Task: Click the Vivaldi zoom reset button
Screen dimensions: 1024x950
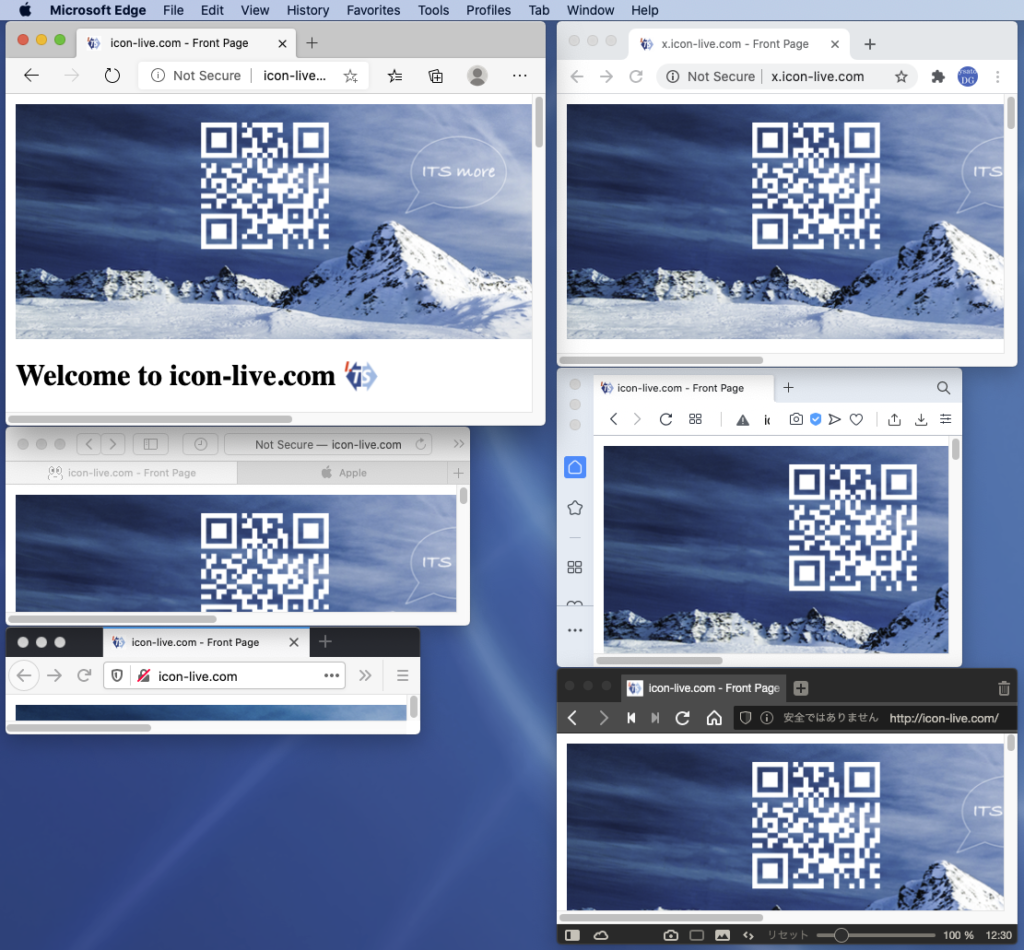Action: tap(787, 935)
